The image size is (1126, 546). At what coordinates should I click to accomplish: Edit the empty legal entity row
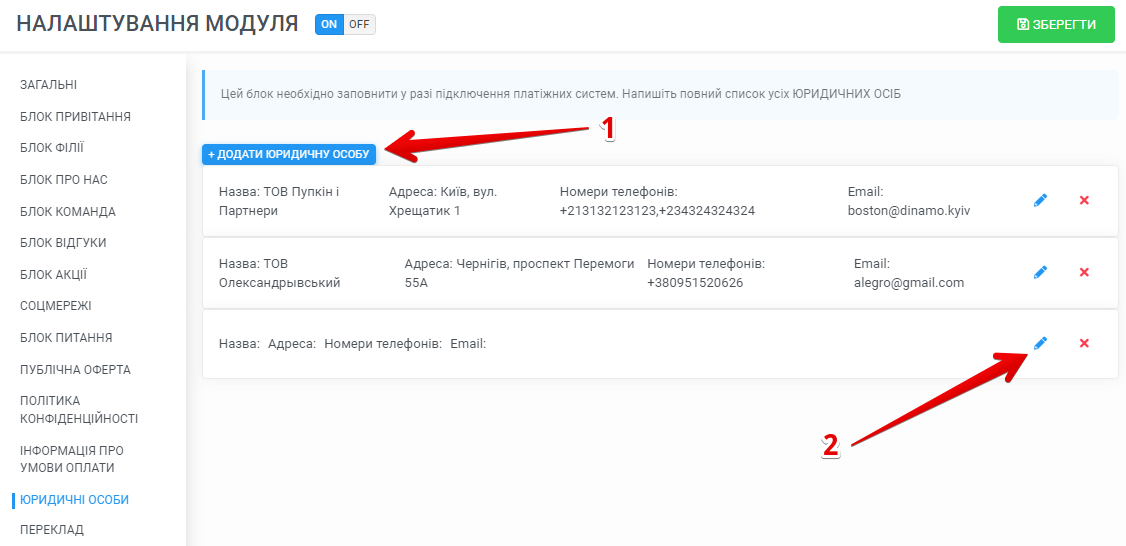(x=1041, y=343)
